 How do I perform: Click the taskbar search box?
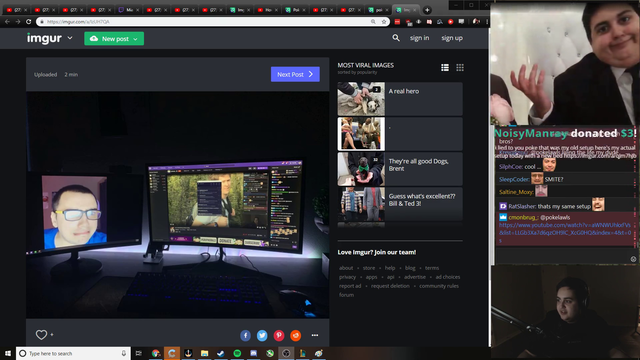pos(73,353)
